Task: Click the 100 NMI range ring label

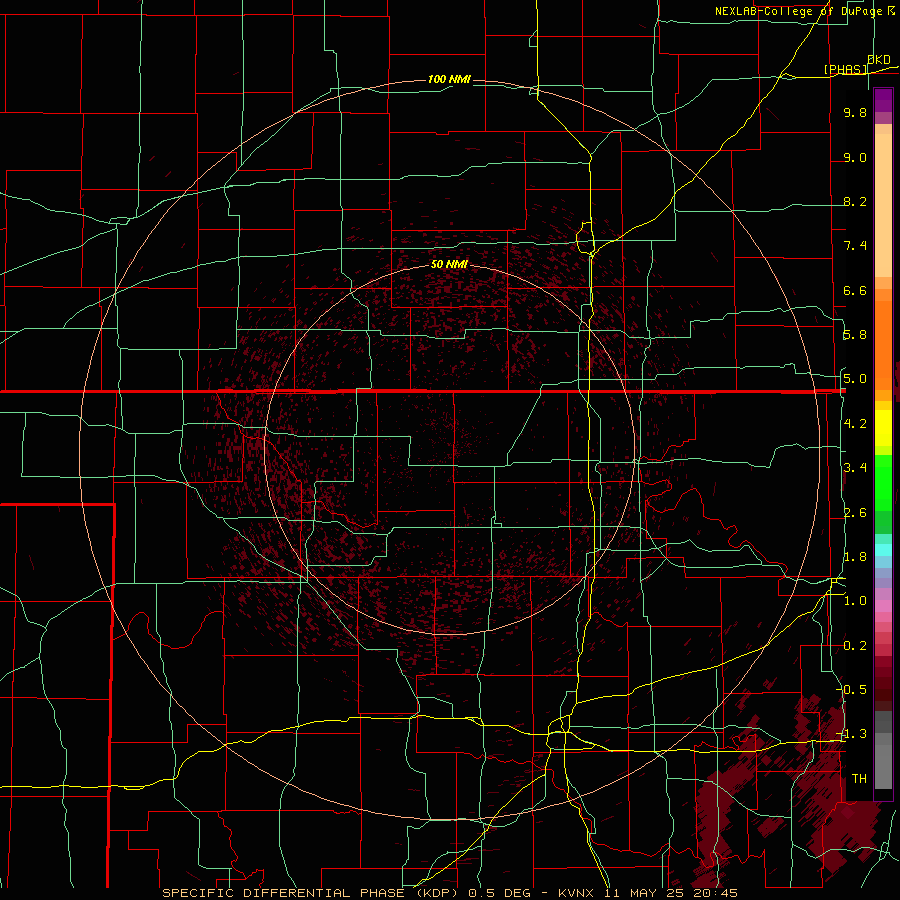Action: point(449,79)
